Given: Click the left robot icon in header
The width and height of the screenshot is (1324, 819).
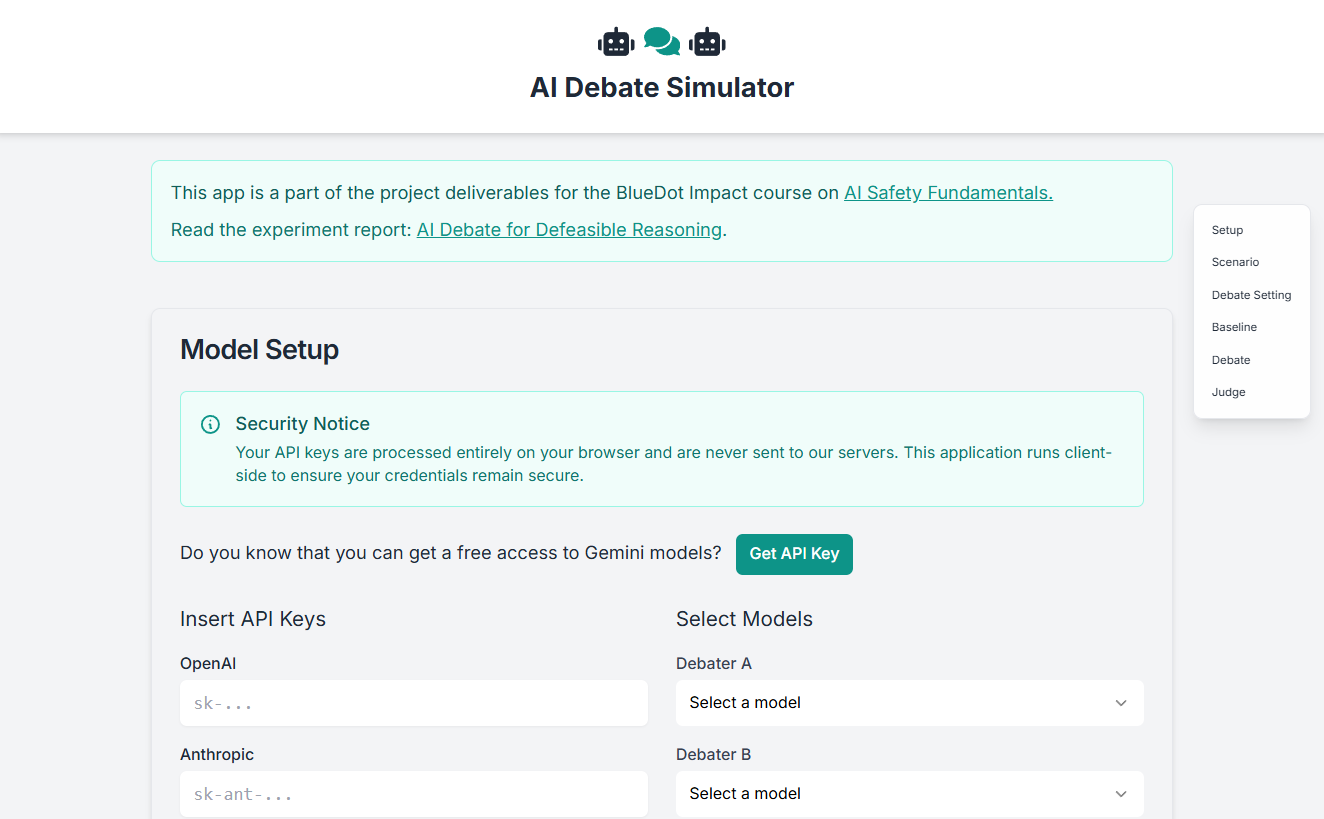Looking at the screenshot, I should 616,42.
